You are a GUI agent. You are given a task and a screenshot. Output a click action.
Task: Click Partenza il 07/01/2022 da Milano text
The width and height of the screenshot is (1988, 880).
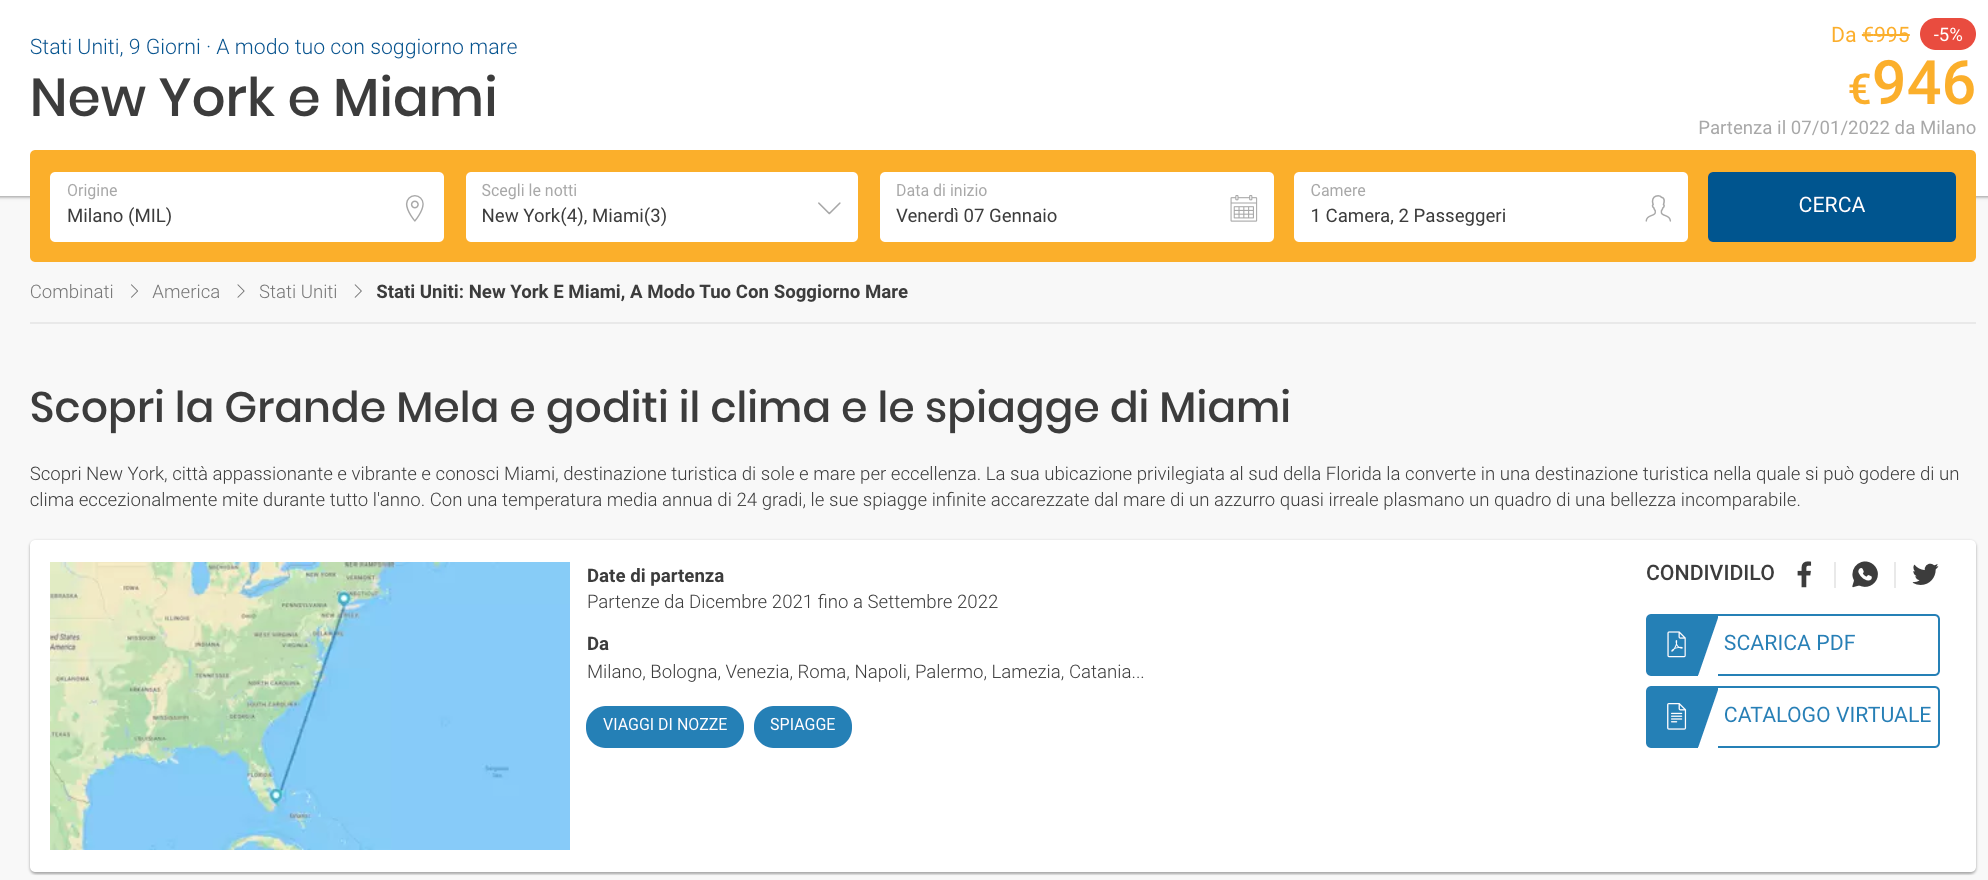(1837, 128)
